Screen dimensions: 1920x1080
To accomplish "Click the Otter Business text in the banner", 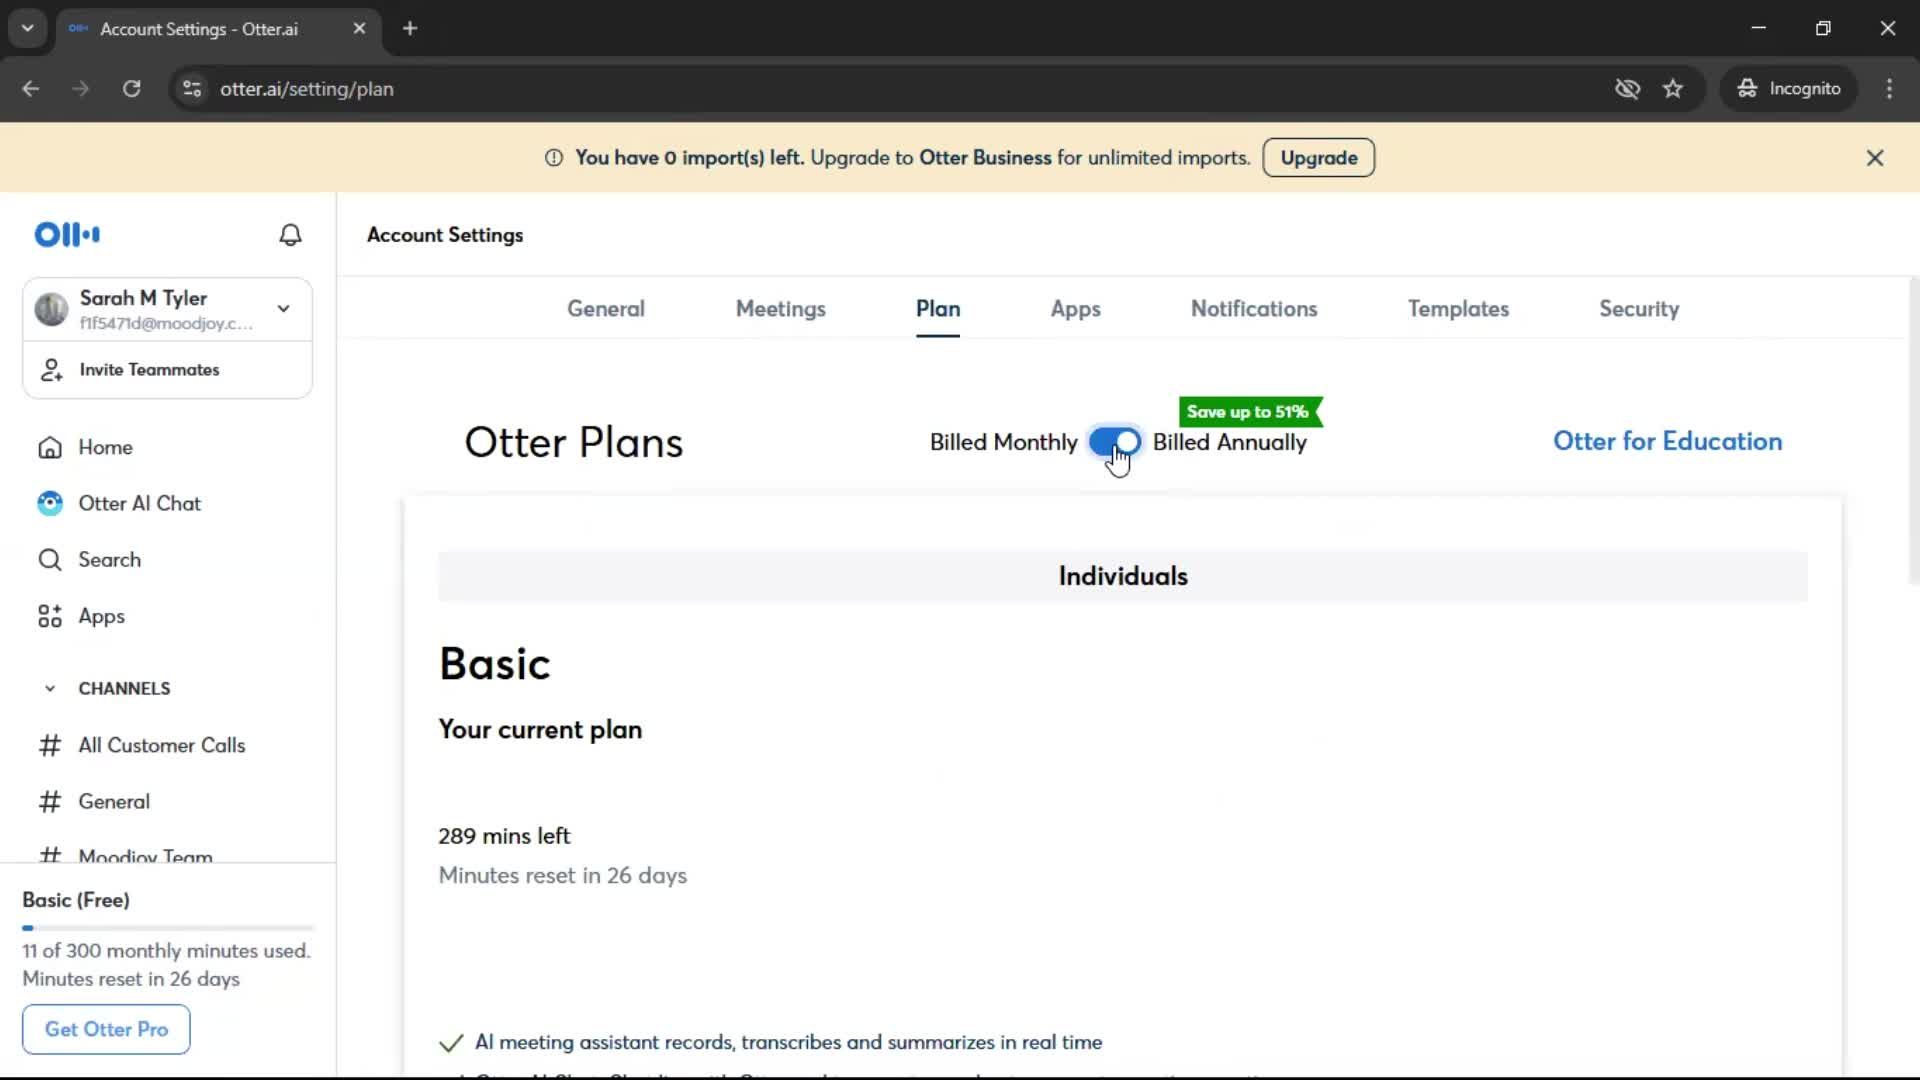I will (985, 158).
